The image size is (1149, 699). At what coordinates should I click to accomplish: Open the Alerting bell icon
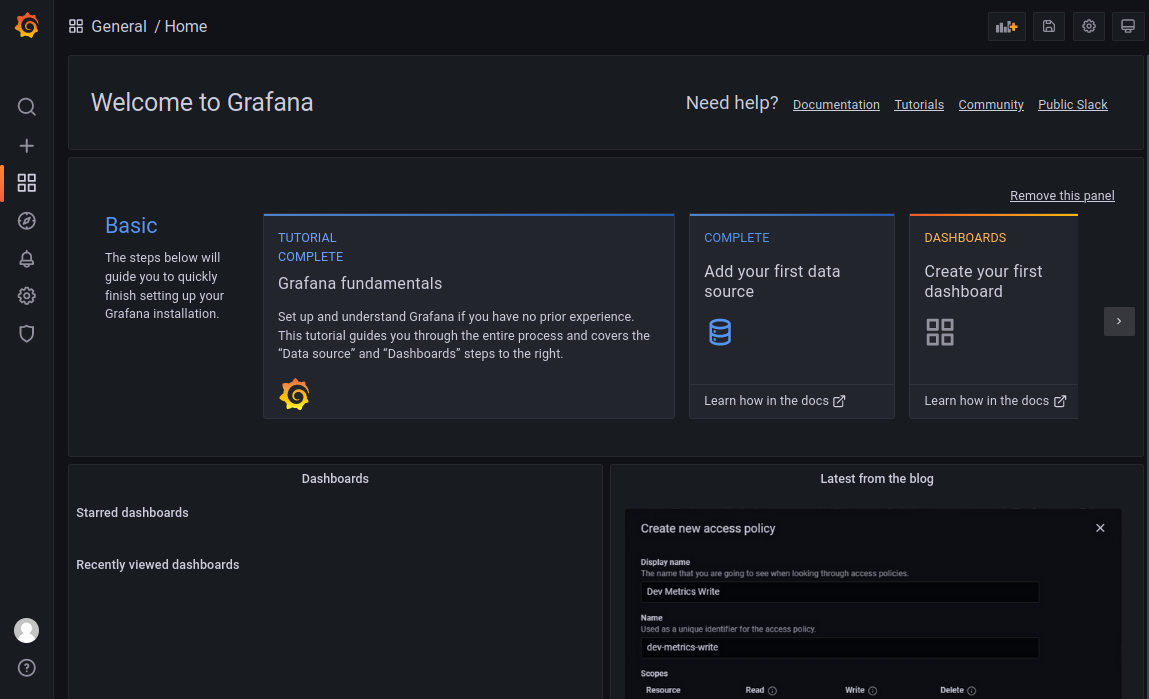tap(26, 259)
